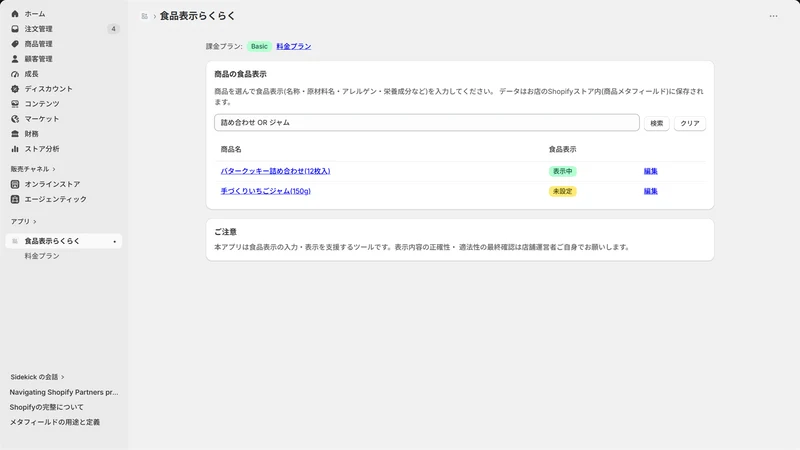Open the three-dot more actions menu

pos(773,16)
